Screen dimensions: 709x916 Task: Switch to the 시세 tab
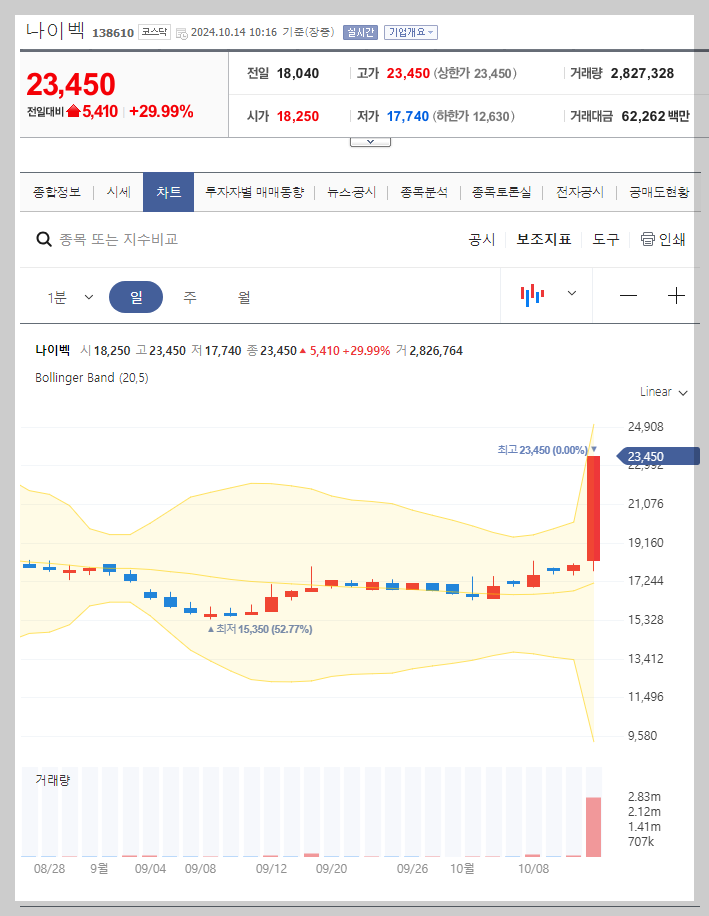119,191
